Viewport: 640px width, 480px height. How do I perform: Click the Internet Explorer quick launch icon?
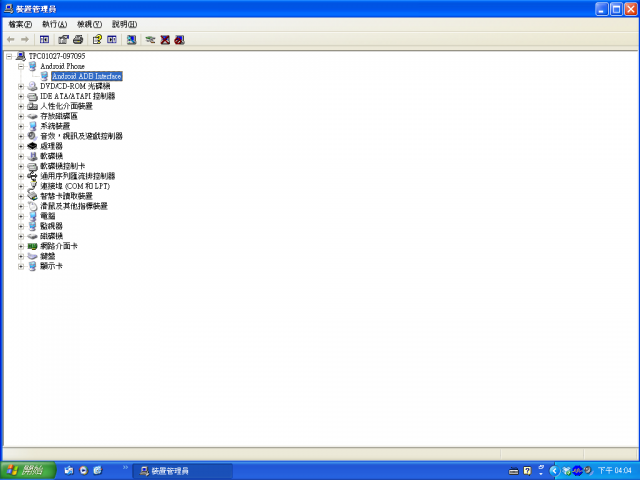click(x=98, y=471)
